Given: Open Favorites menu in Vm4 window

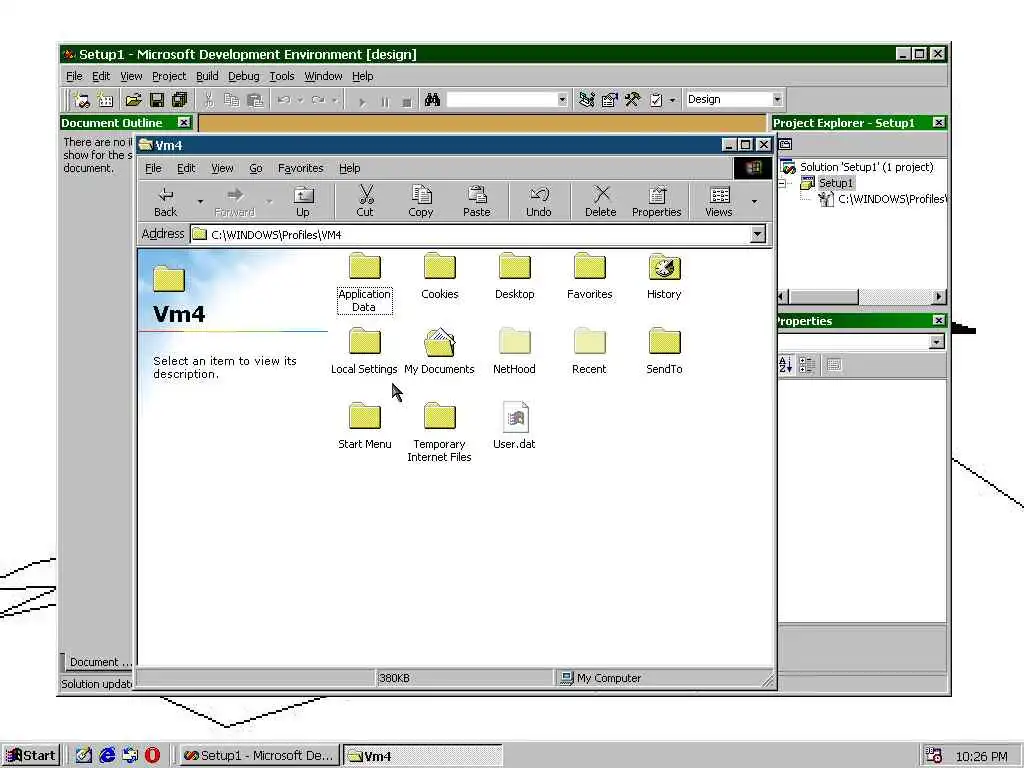Looking at the screenshot, I should pyautogui.click(x=300, y=168).
